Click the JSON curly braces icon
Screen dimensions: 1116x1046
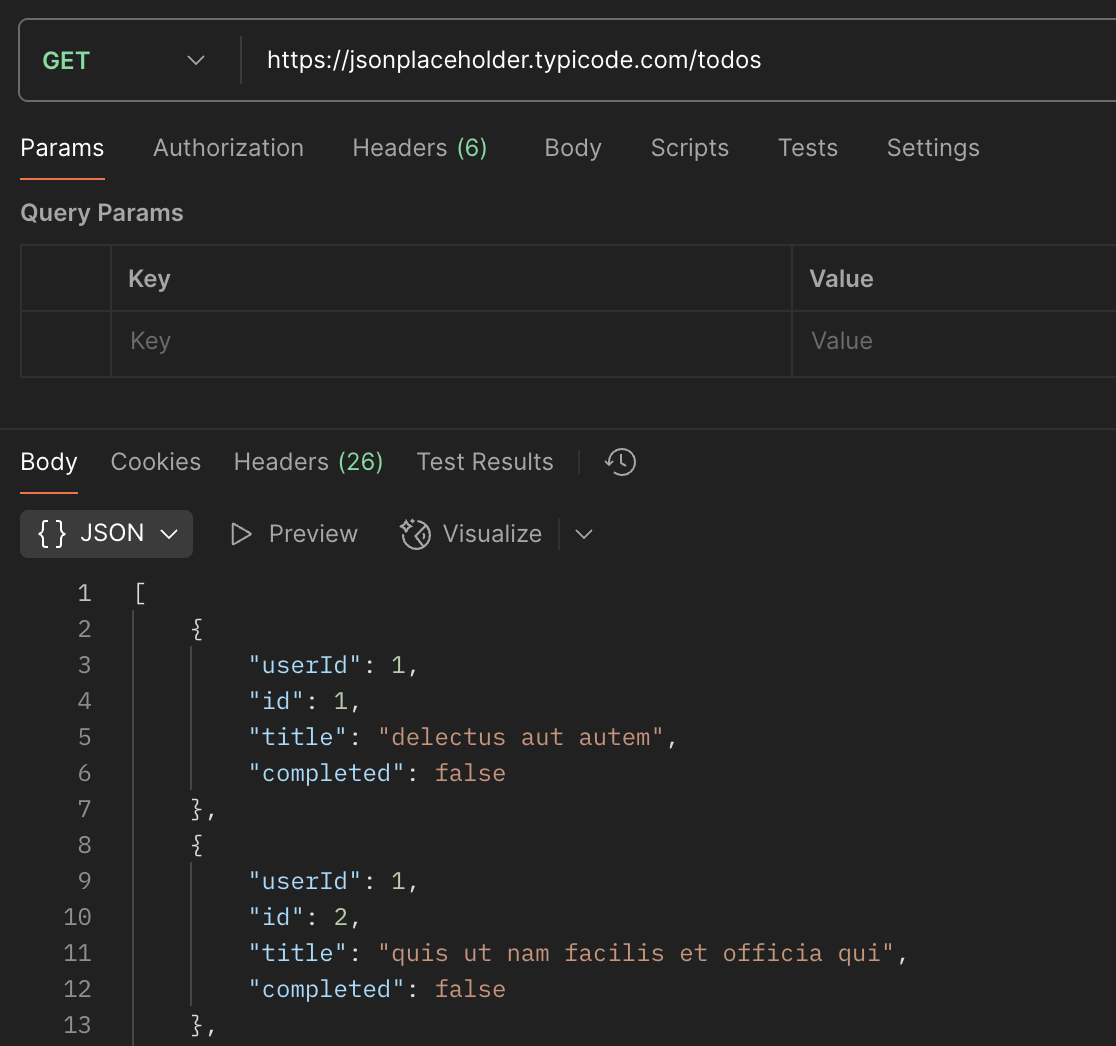(x=52, y=534)
